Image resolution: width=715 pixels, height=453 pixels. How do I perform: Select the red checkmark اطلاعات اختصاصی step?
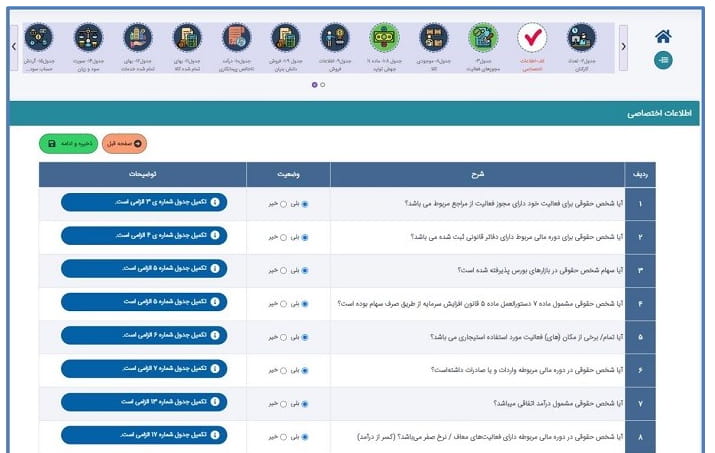[532, 37]
